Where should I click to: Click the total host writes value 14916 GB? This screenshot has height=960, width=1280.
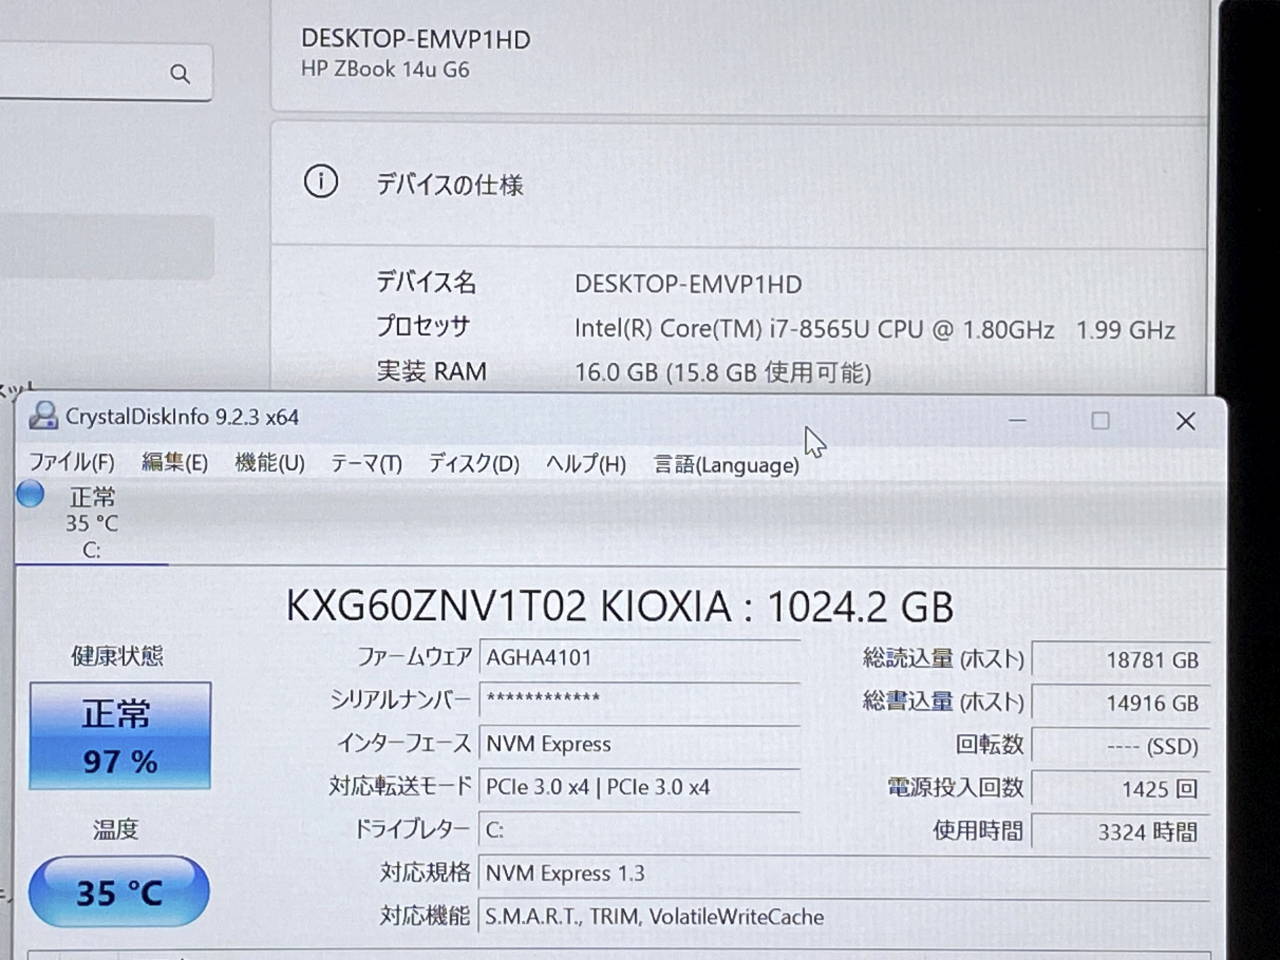pos(1121,703)
